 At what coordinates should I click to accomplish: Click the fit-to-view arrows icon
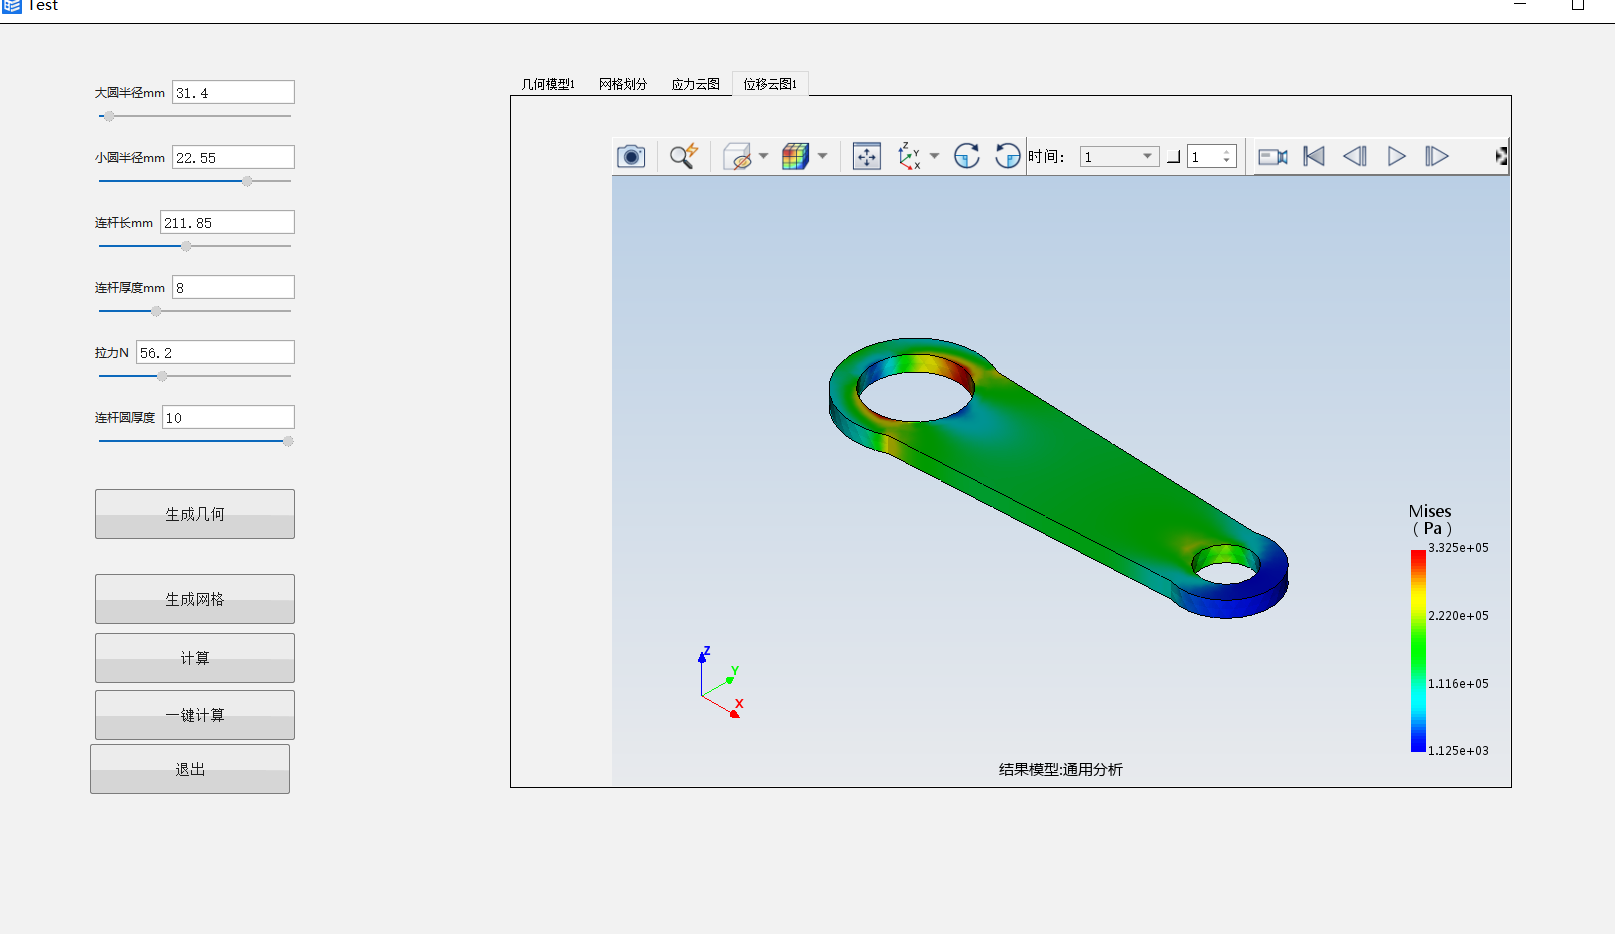(867, 156)
